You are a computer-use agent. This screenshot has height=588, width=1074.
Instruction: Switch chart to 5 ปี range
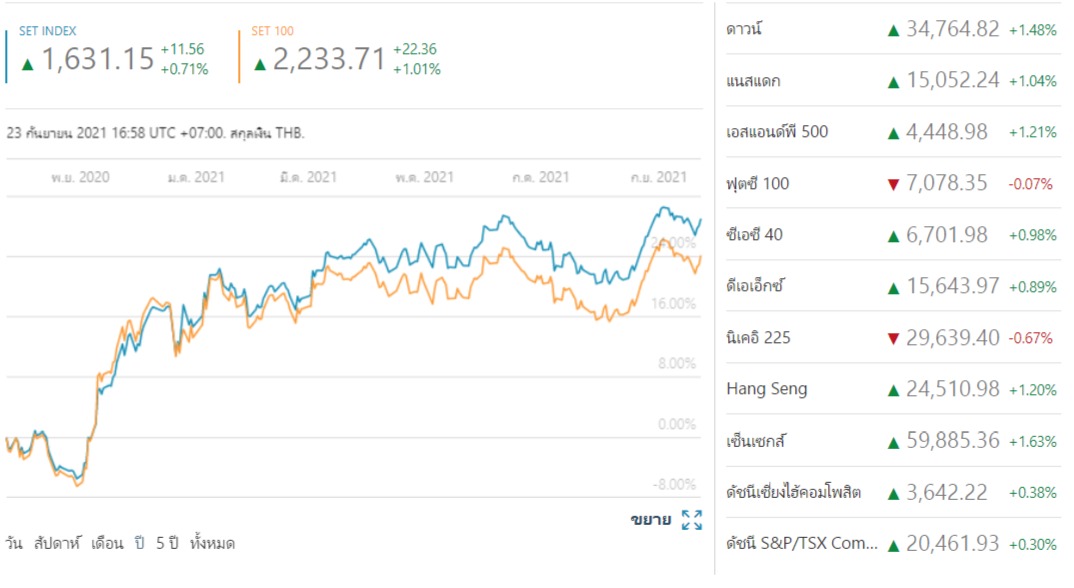pyautogui.click(x=166, y=544)
